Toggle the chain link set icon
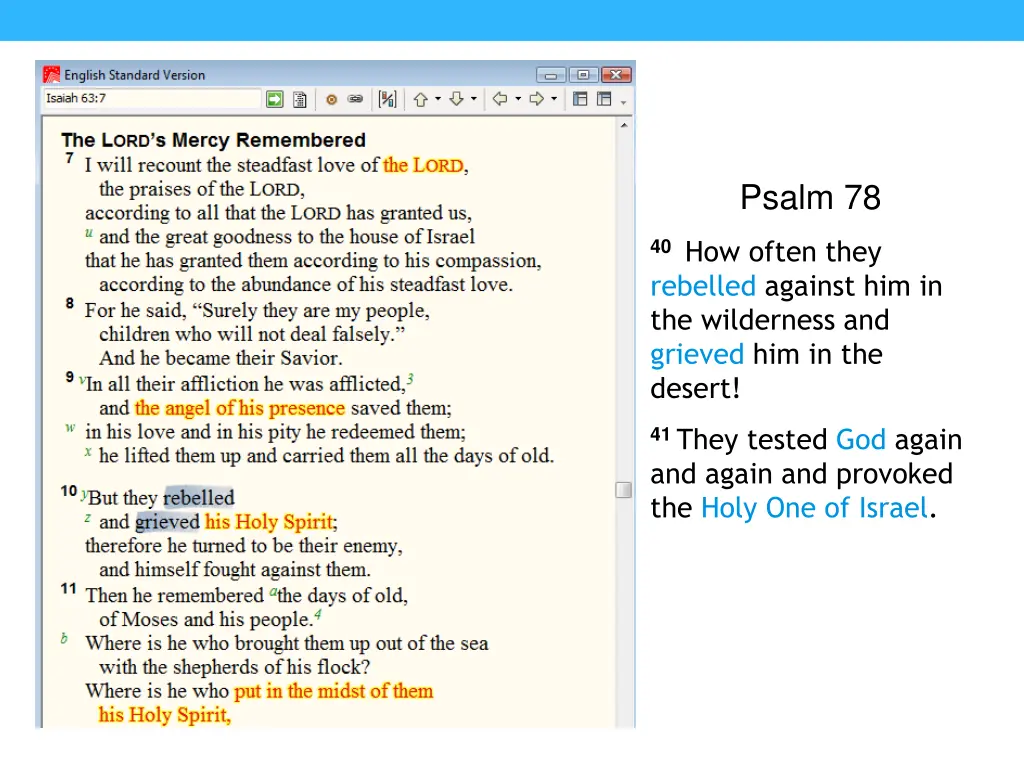 tap(355, 99)
